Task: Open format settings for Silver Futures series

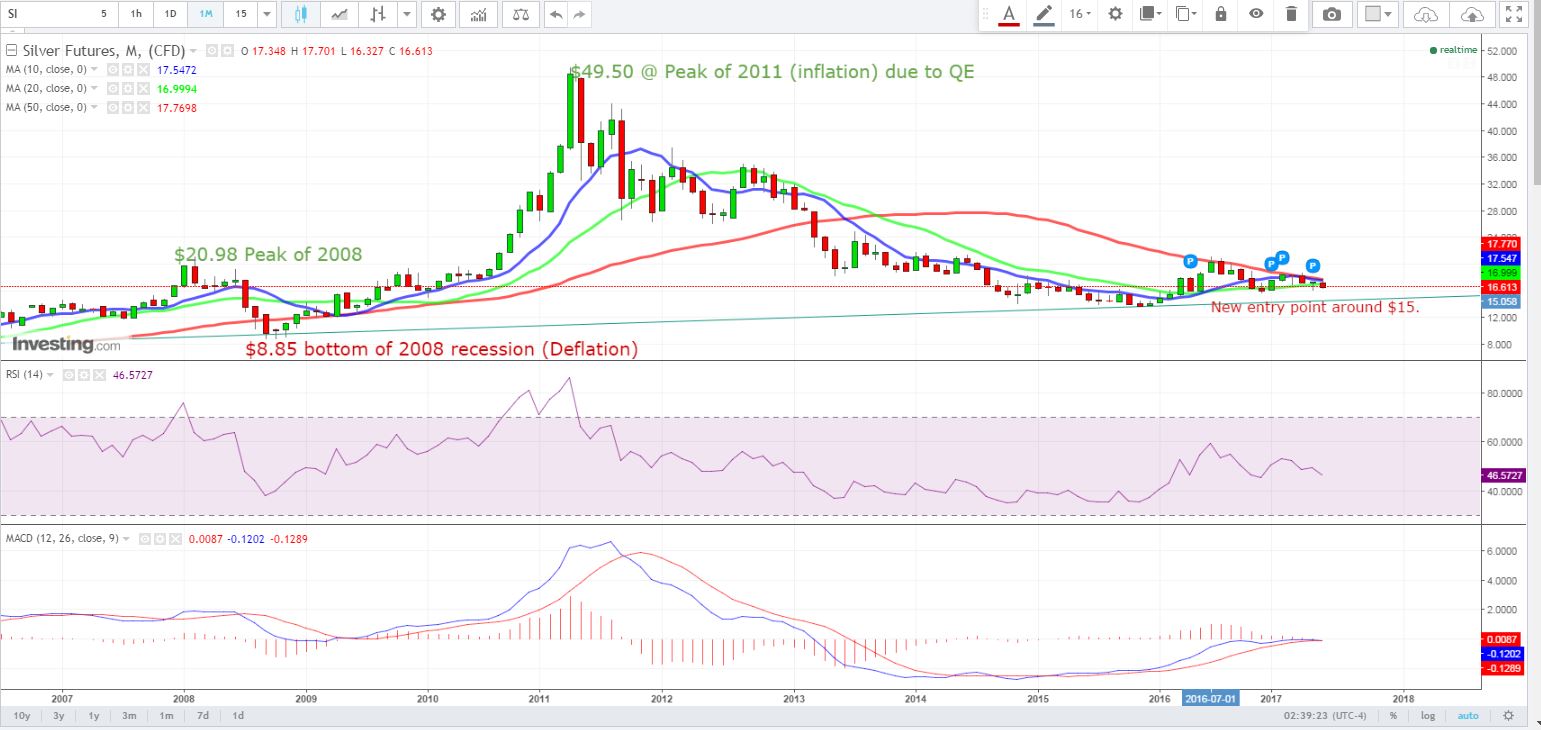Action: (227, 51)
